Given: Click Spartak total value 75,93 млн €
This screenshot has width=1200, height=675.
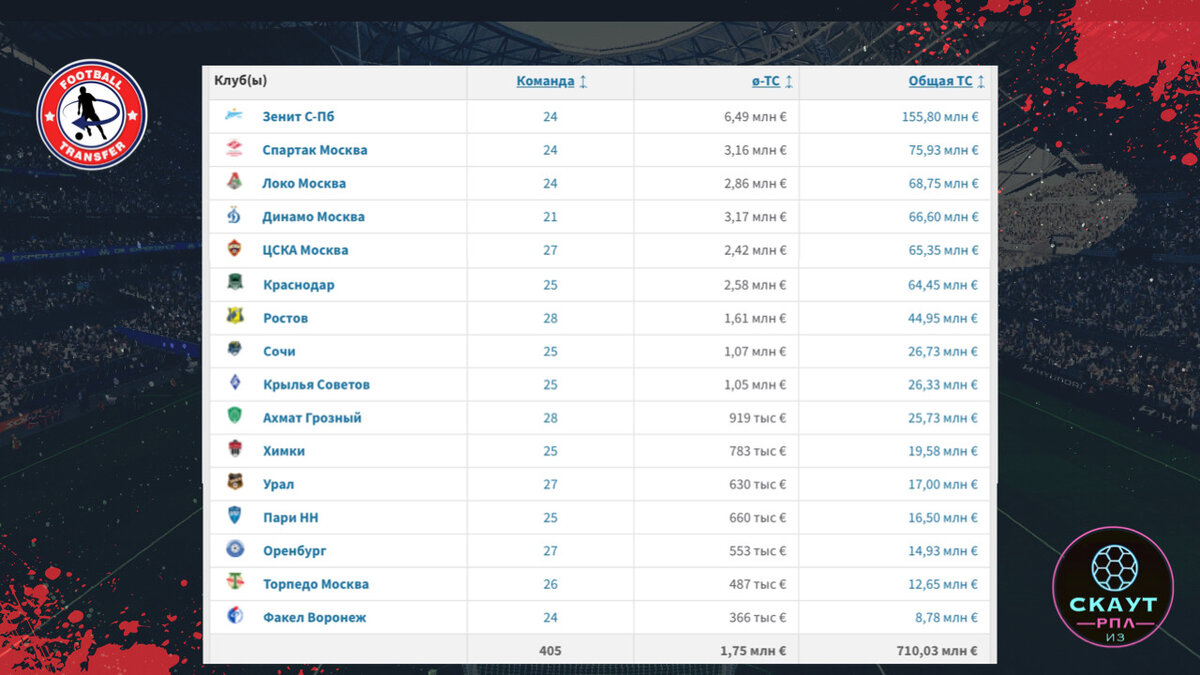Looking at the screenshot, I should (x=944, y=150).
